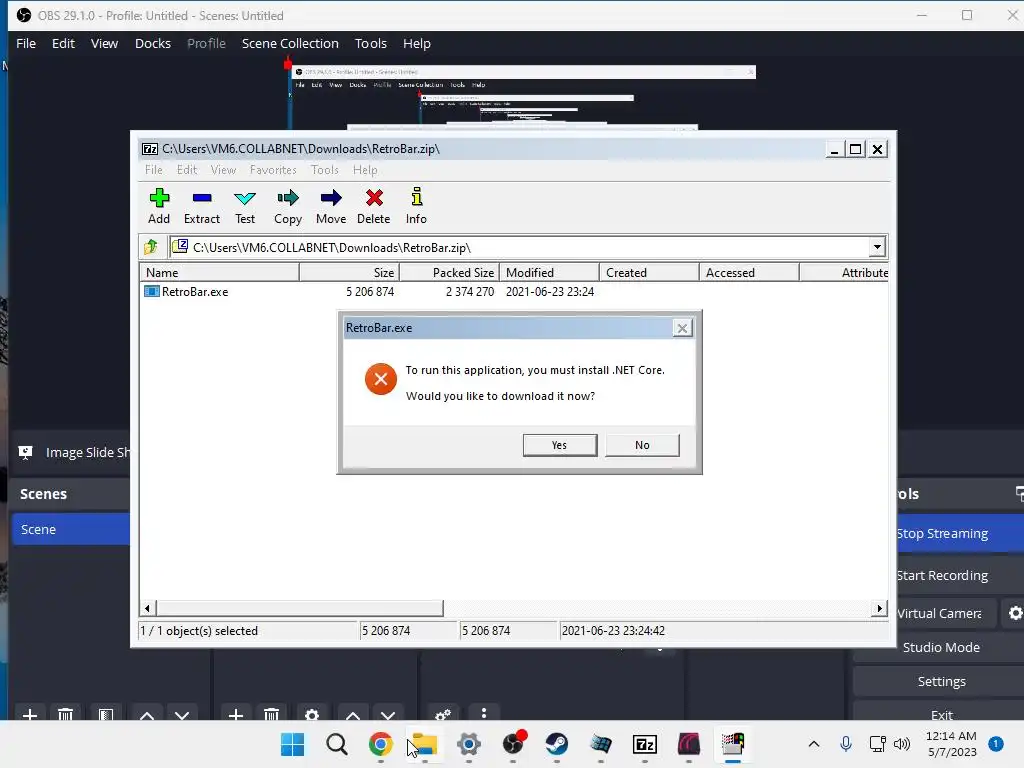
Task: Expand the 7-Zip address path dropdown
Action: click(877, 247)
